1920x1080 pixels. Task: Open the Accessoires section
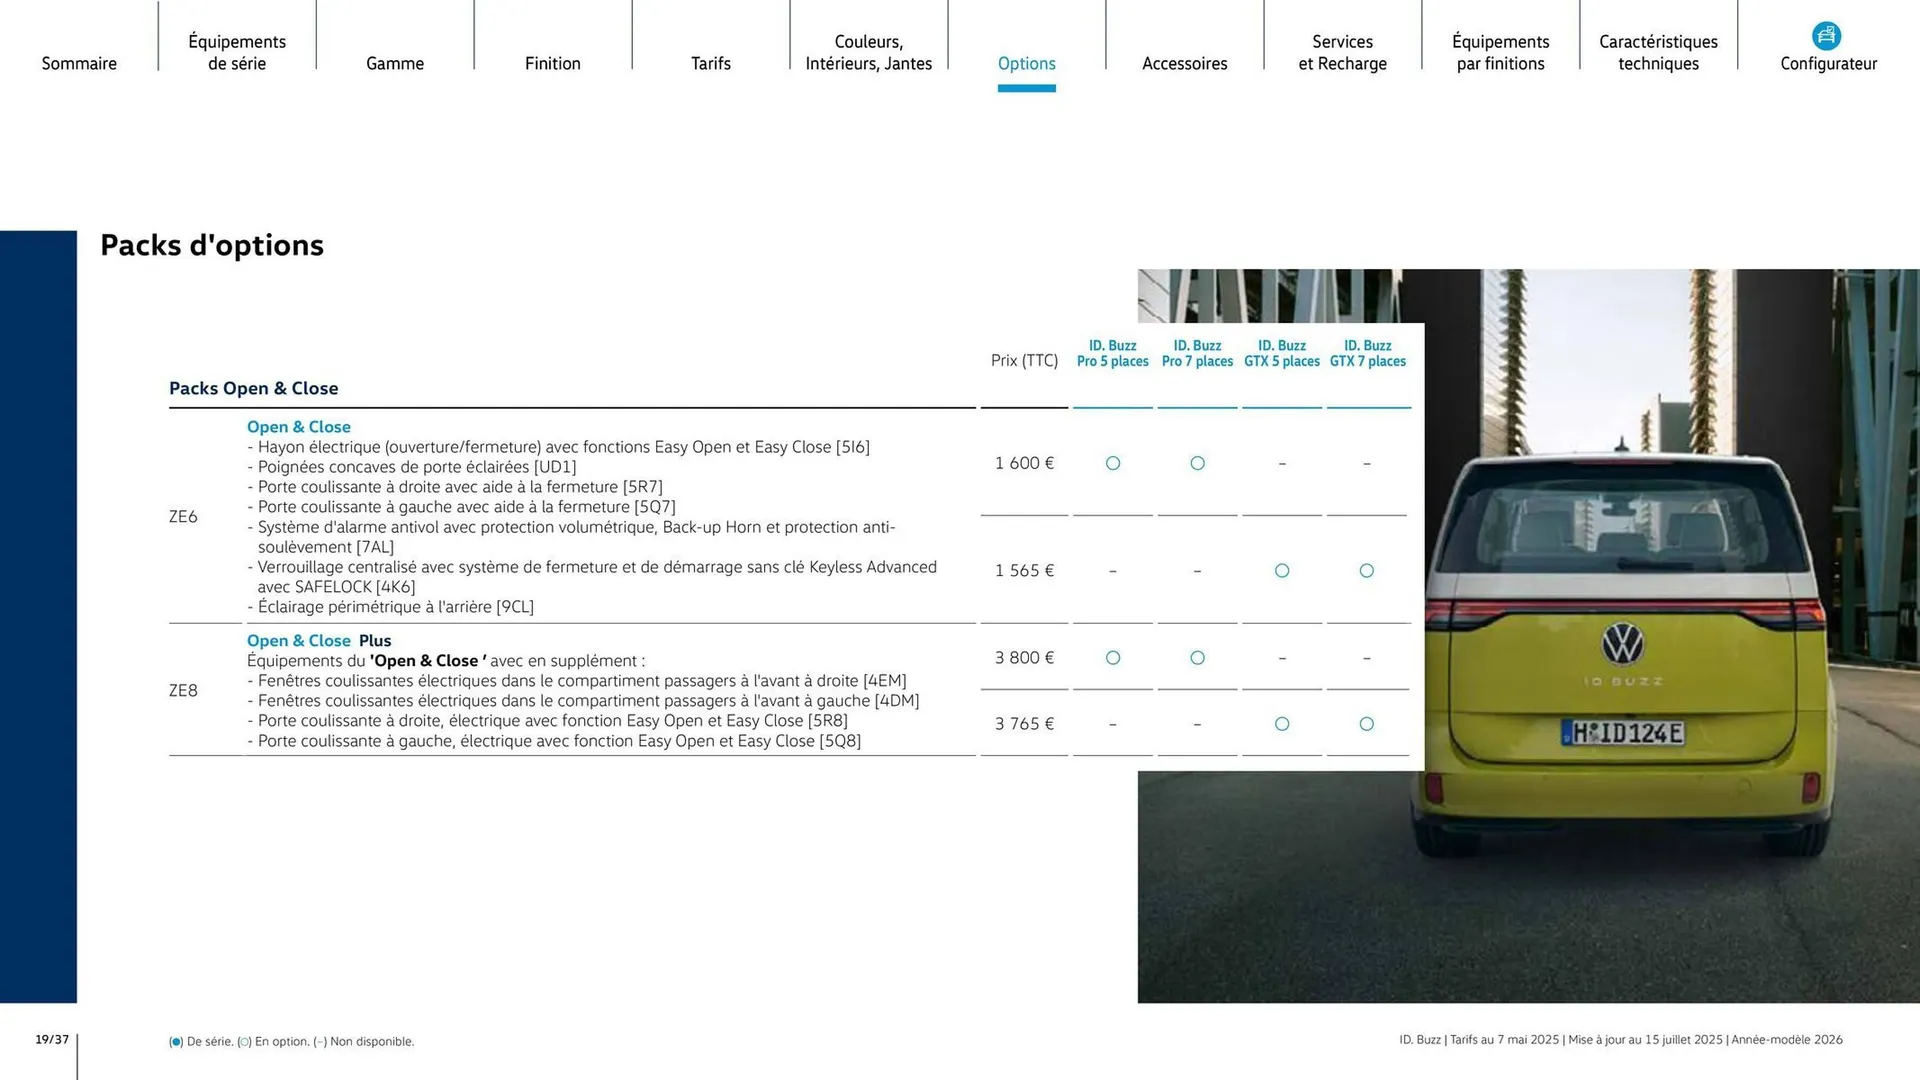point(1184,63)
